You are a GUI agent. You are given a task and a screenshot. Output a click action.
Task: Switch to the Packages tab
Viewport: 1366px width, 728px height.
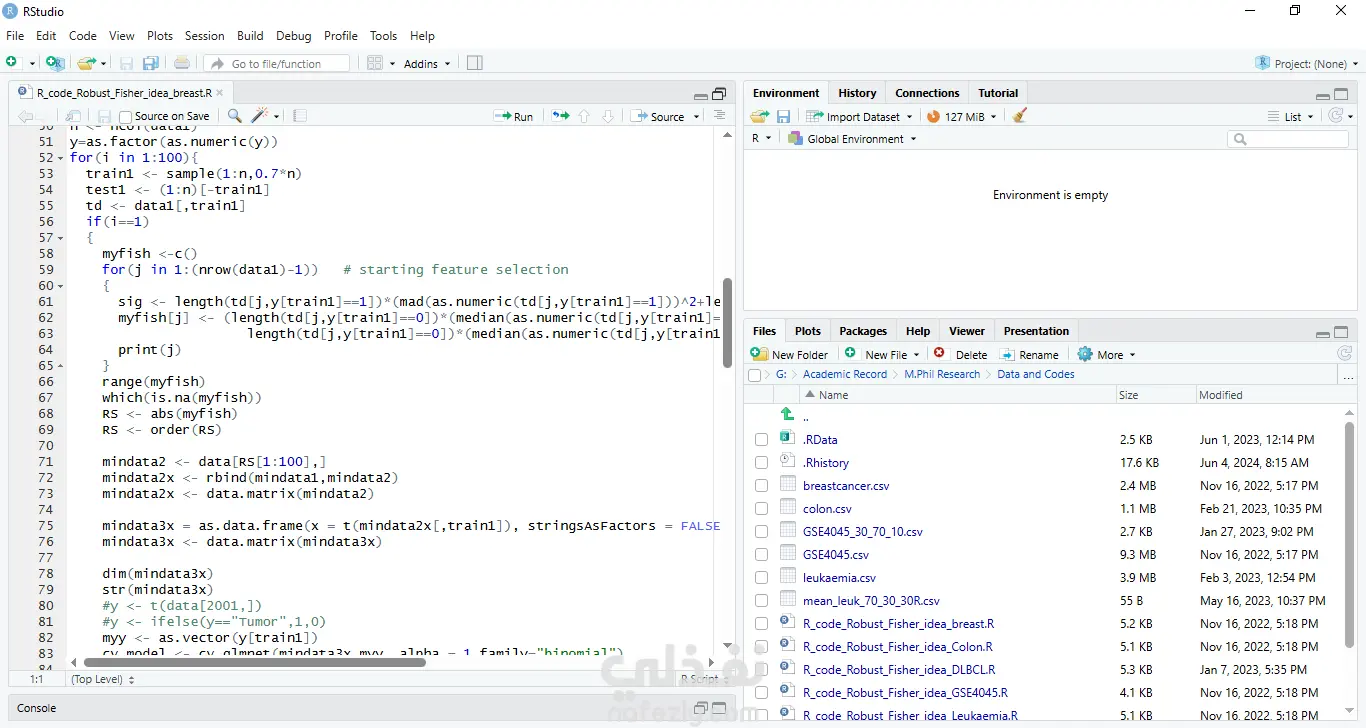(x=863, y=331)
